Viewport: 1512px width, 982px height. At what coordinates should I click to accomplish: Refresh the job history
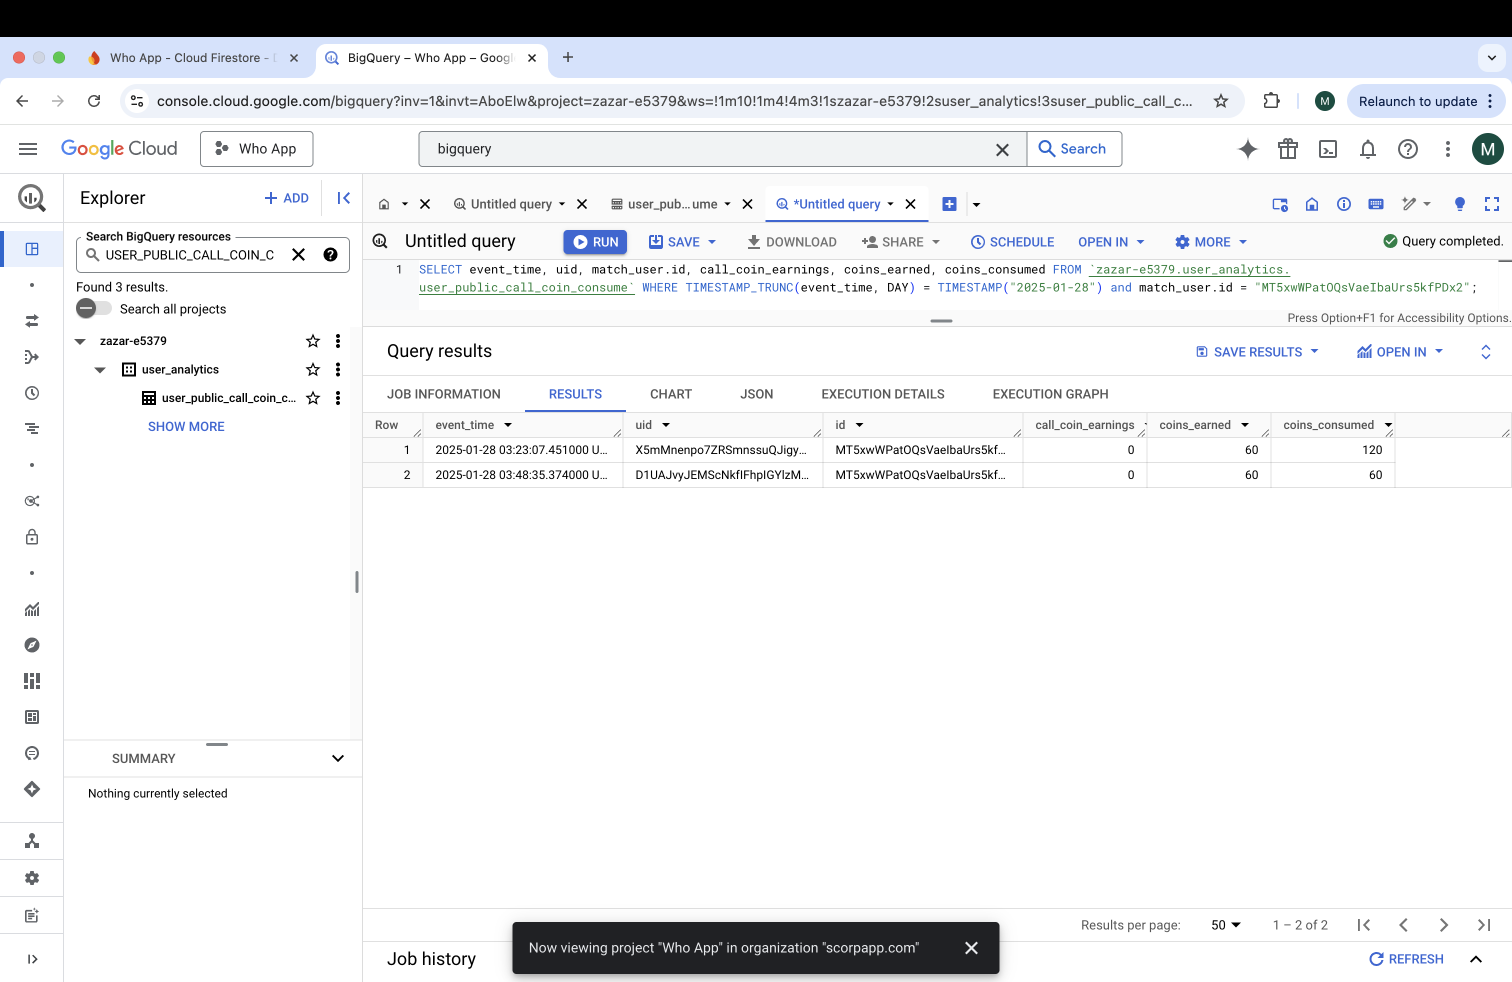[1406, 959]
